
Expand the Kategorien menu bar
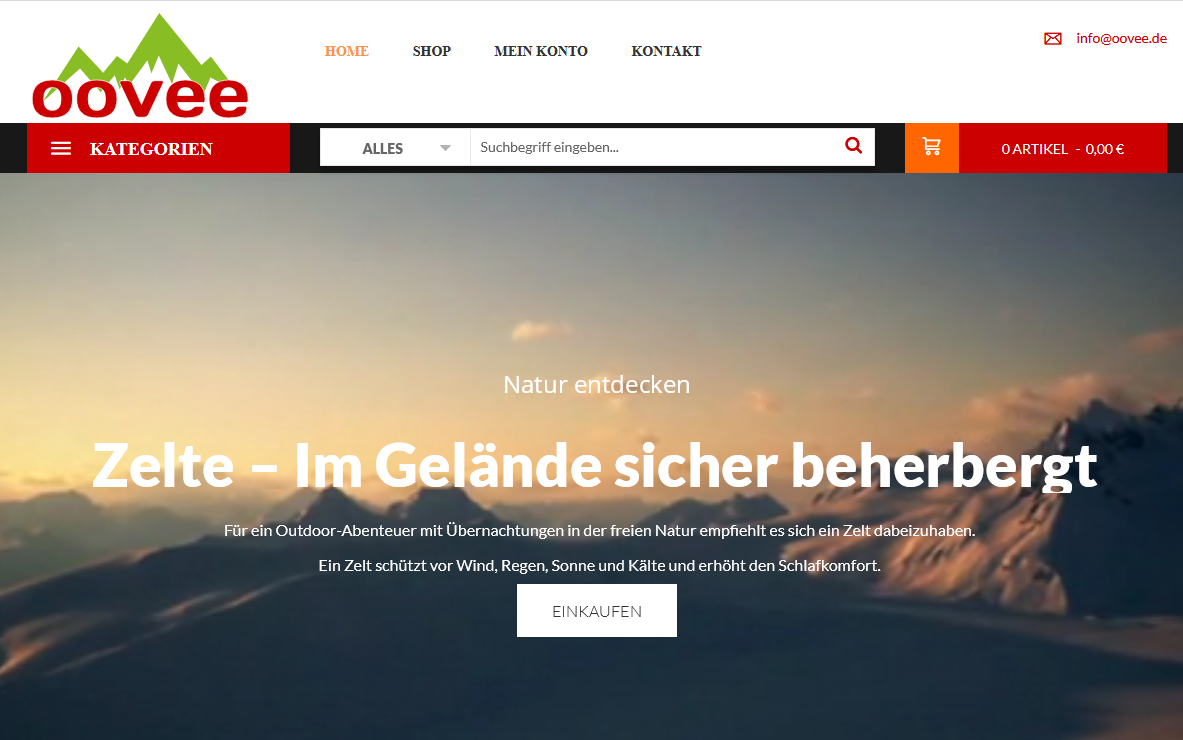click(158, 148)
